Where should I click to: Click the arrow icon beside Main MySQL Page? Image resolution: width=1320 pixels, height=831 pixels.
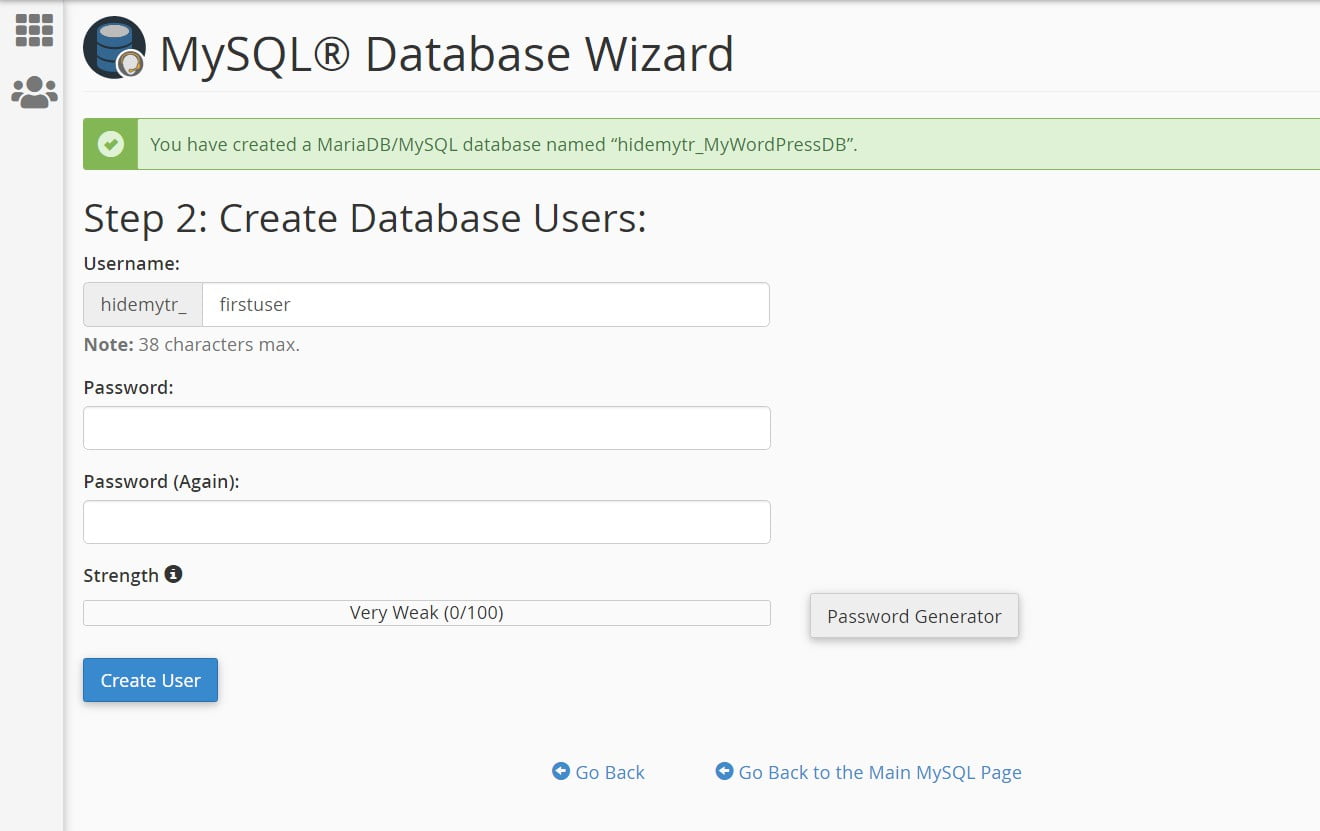coord(724,771)
